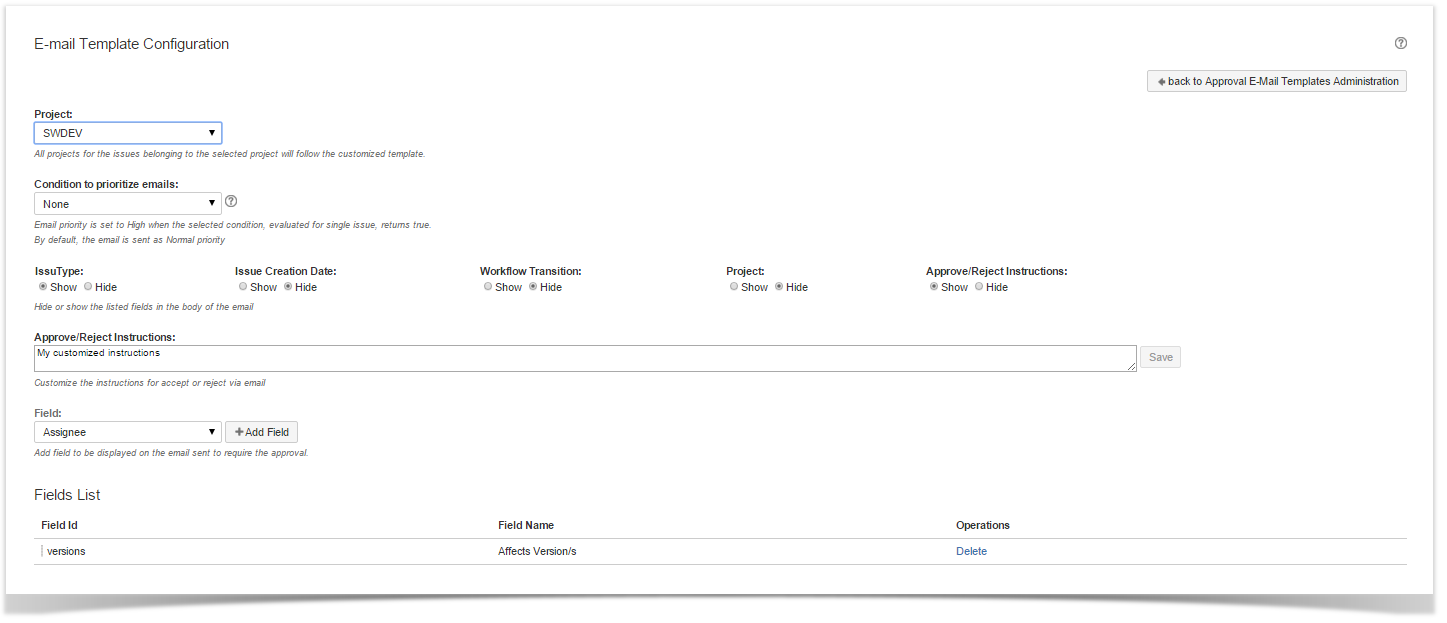
Task: Click help icon beside prioritize emails dropdown
Action: (x=231, y=202)
